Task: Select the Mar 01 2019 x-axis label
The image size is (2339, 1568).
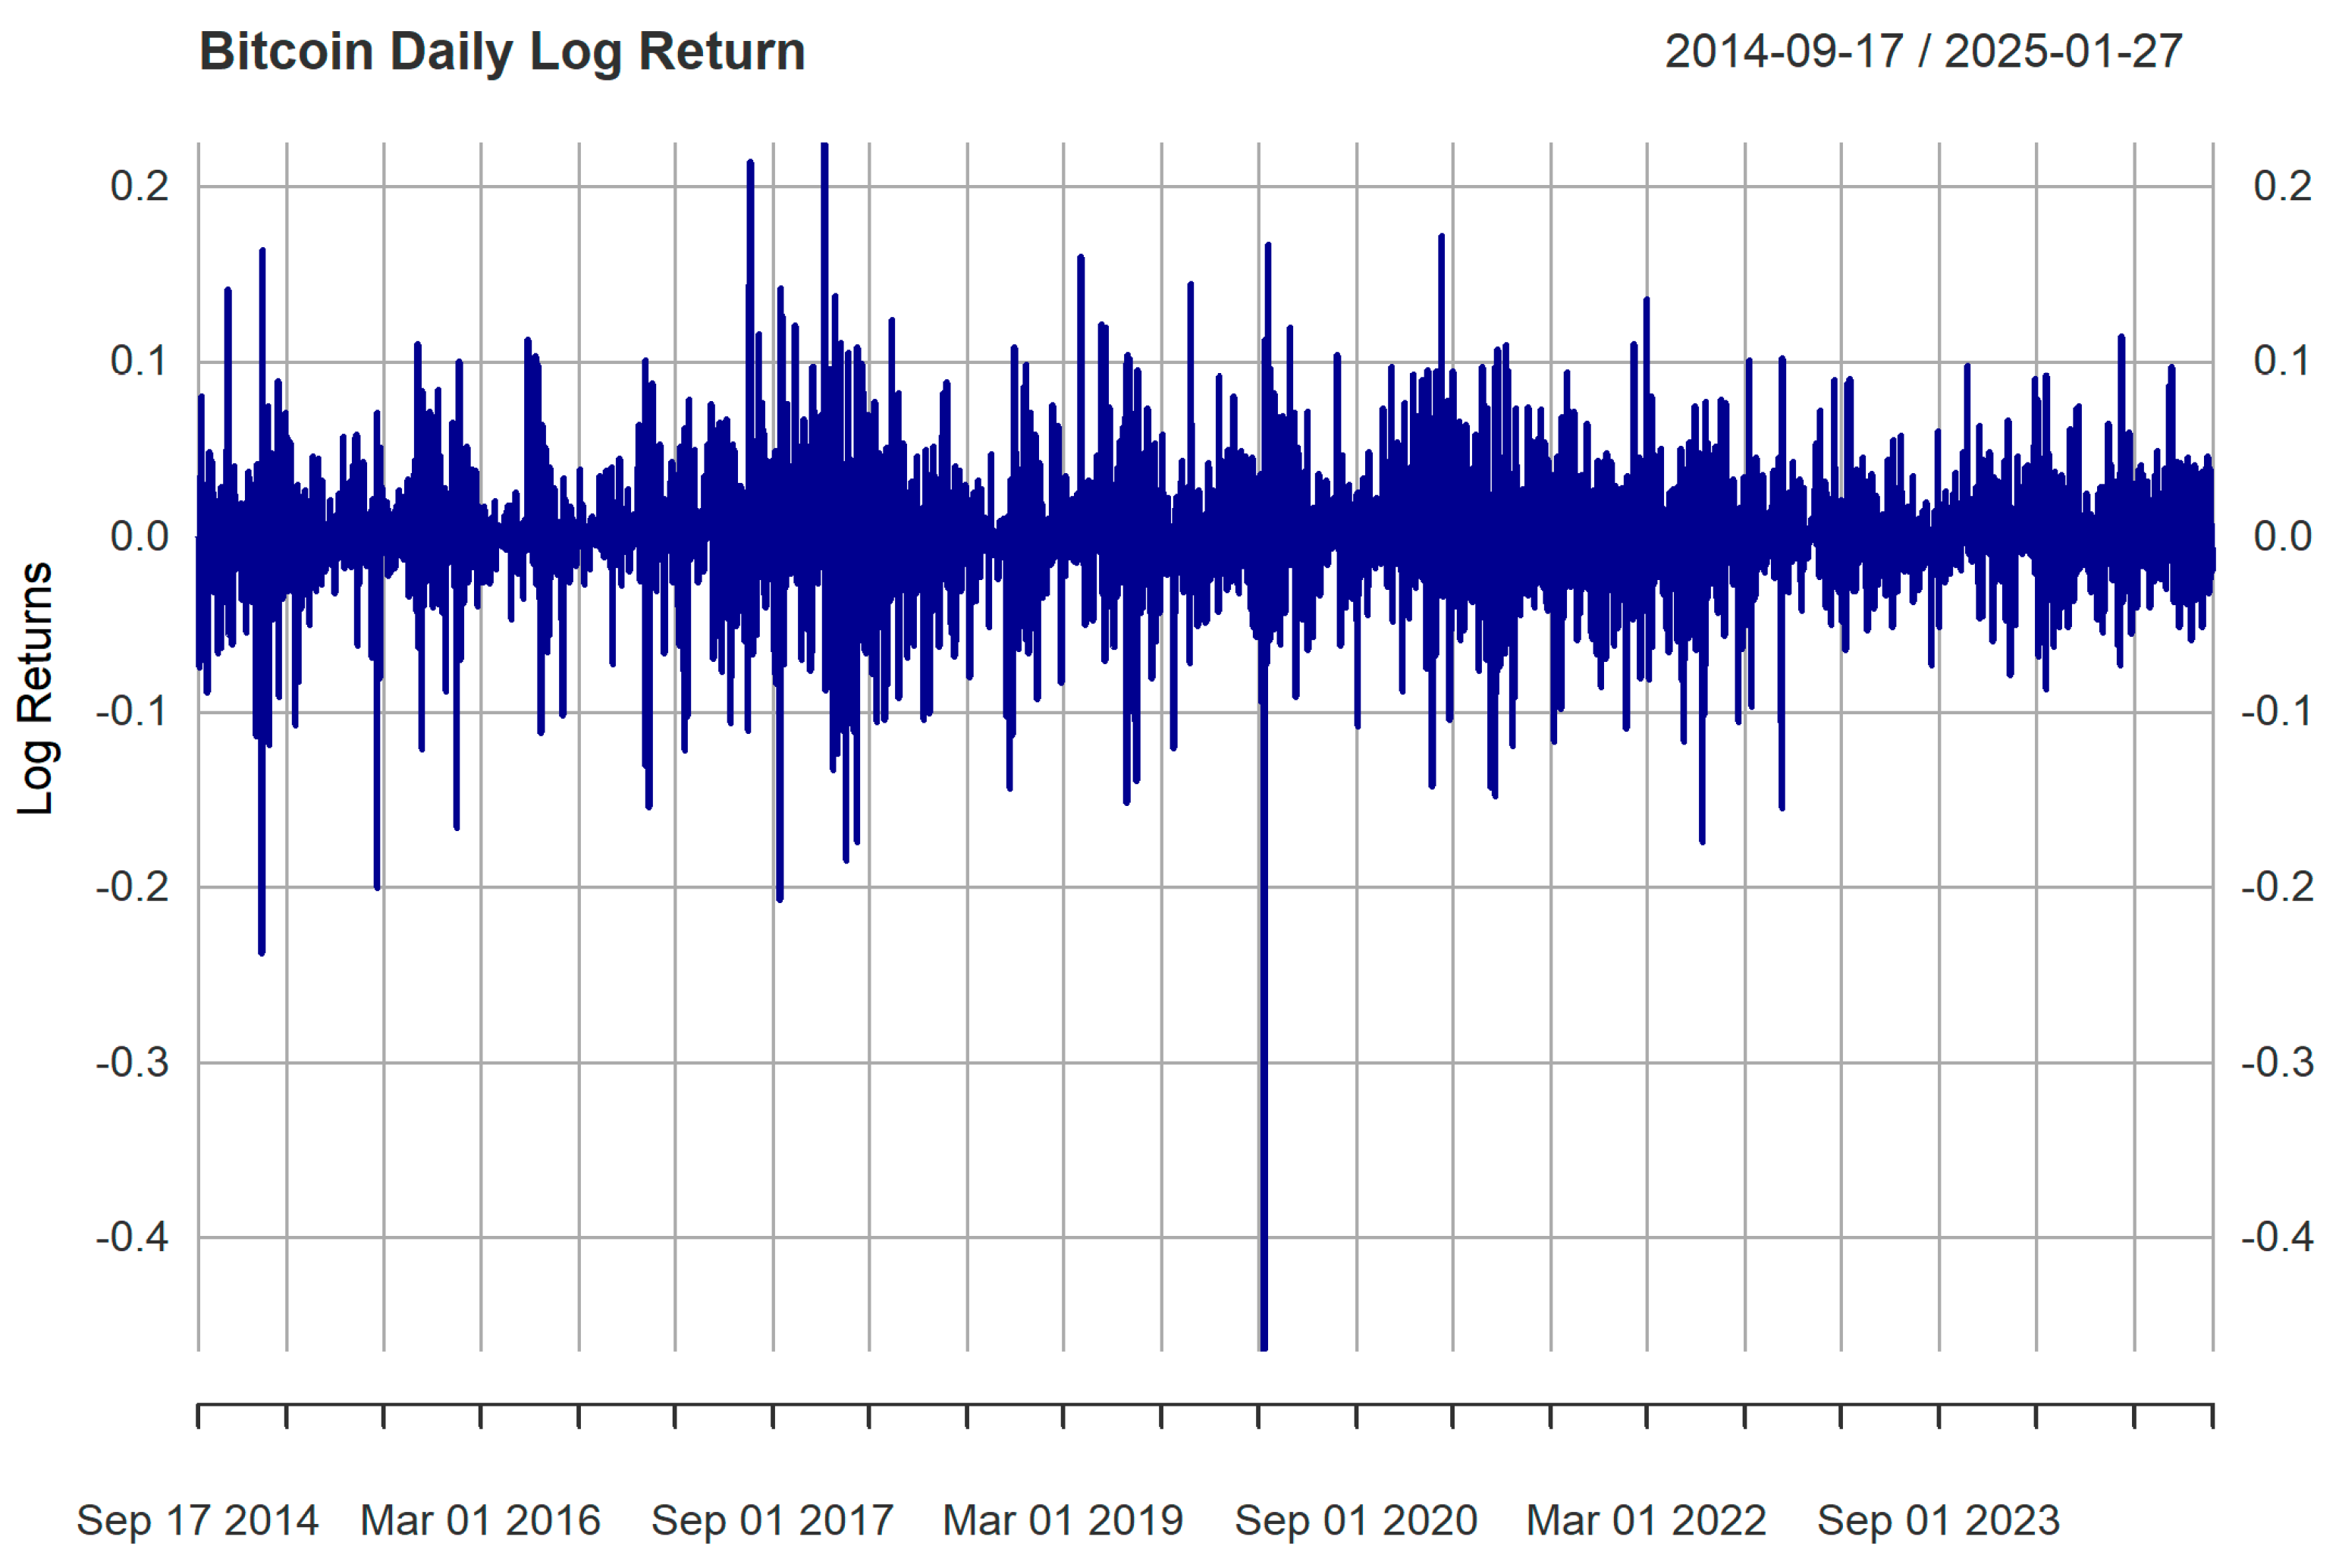Action: pyautogui.click(x=1063, y=1520)
